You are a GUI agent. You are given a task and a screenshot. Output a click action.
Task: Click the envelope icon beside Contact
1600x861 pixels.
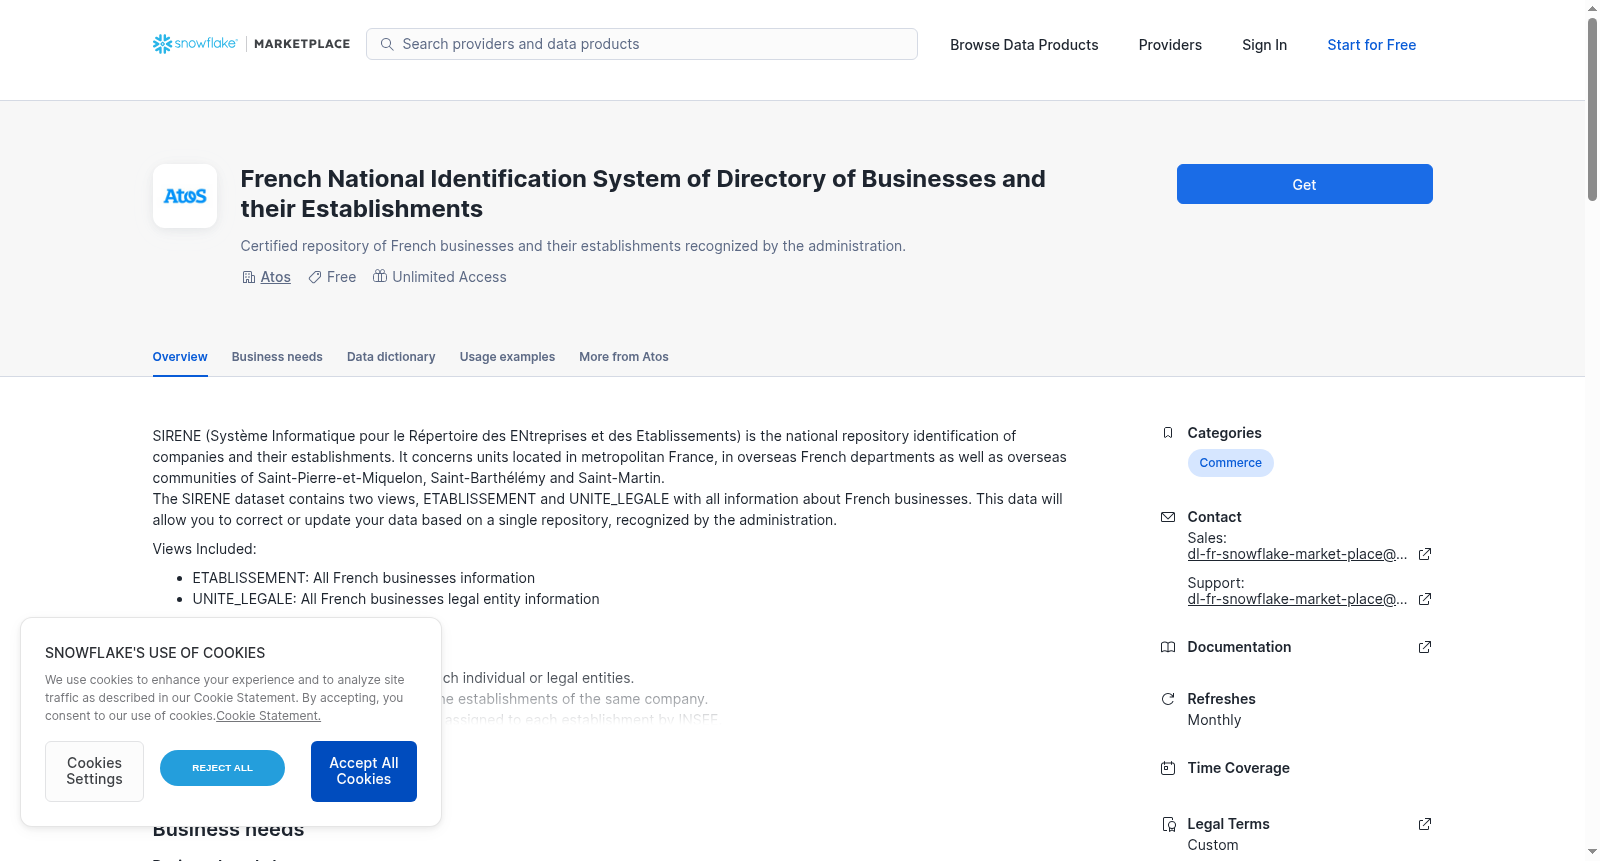[1168, 517]
